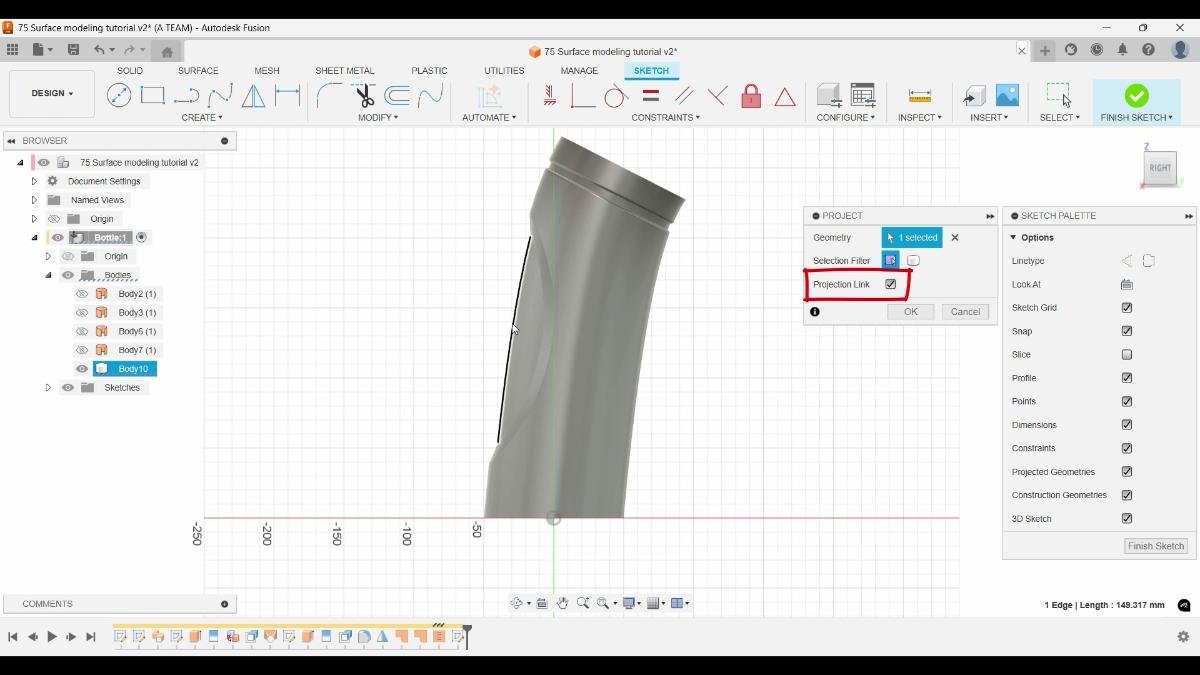1200x675 pixels.
Task: Toggle the Dimensions checkbox
Action: [1127, 425]
